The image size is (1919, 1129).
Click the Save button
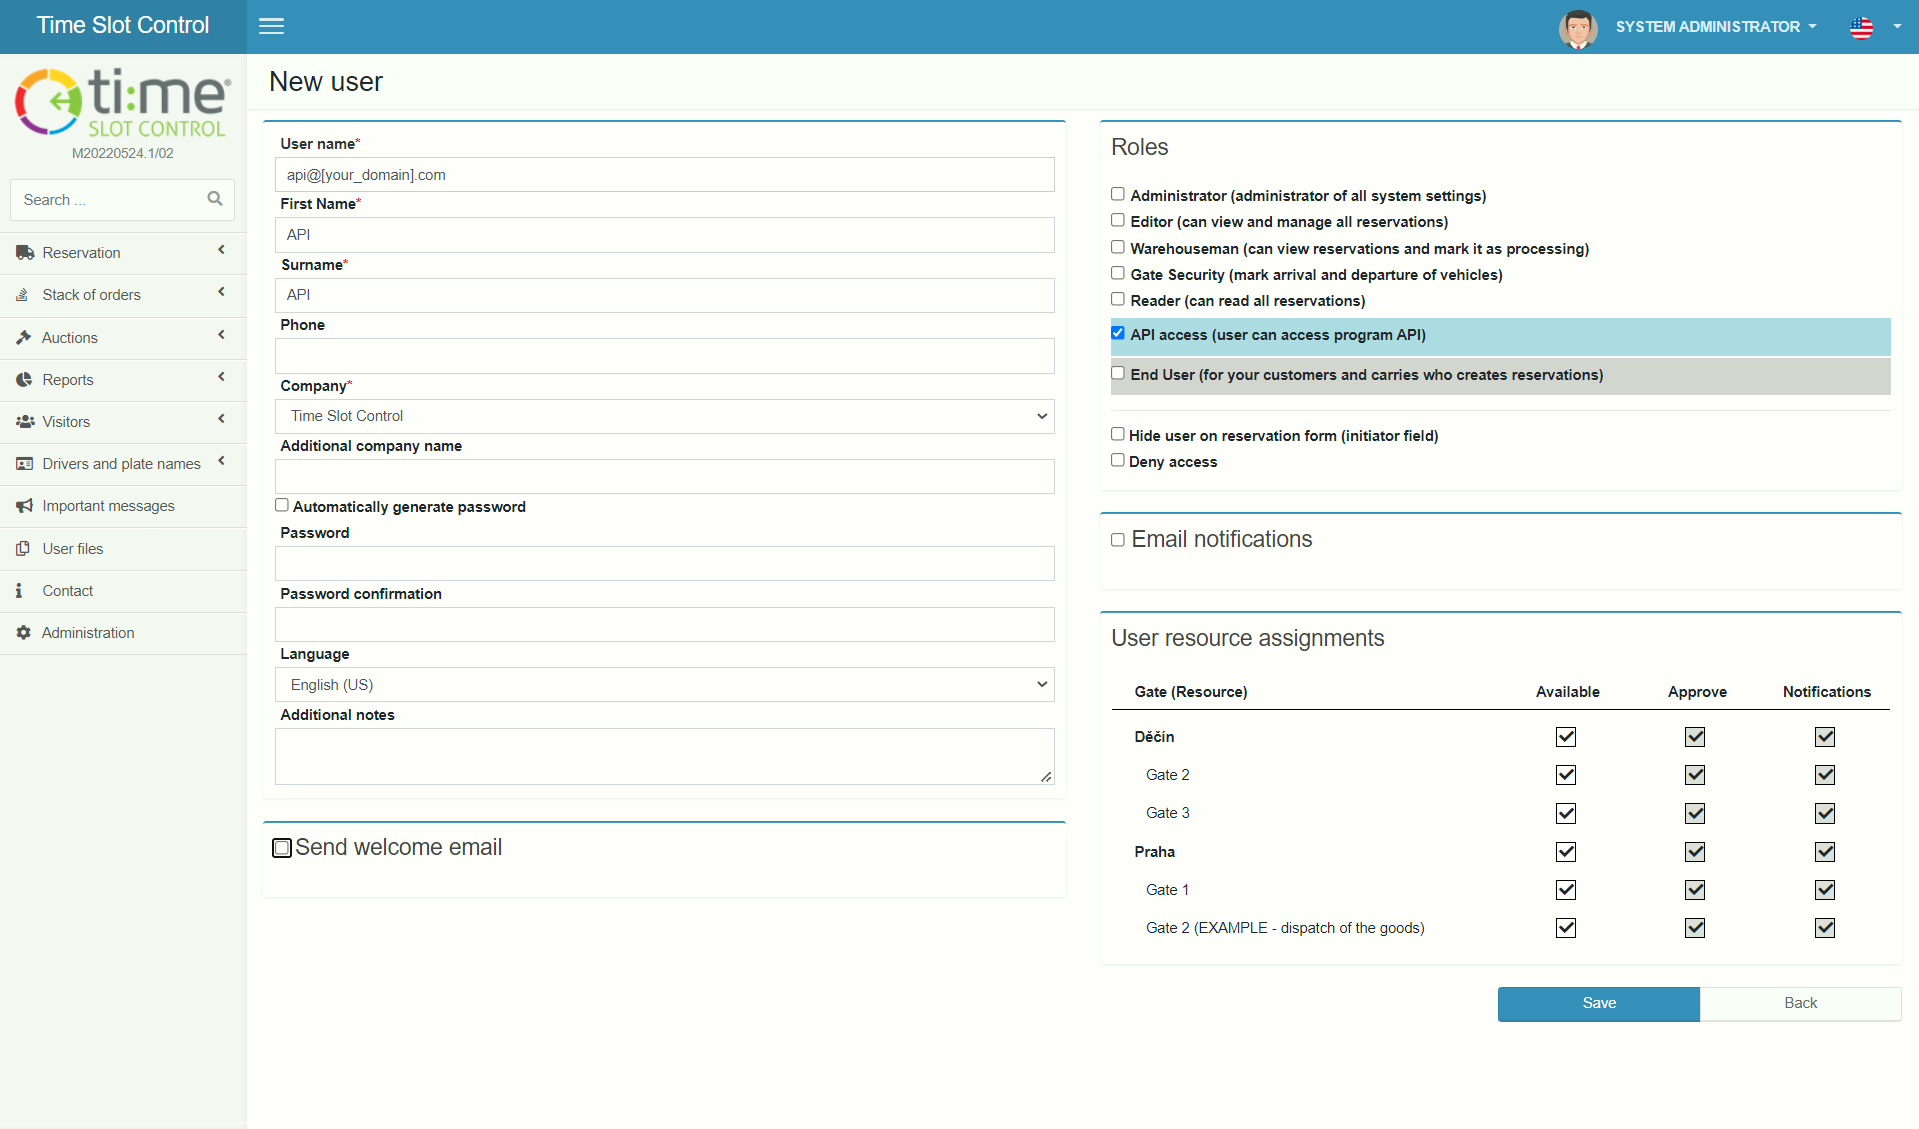click(x=1598, y=1004)
